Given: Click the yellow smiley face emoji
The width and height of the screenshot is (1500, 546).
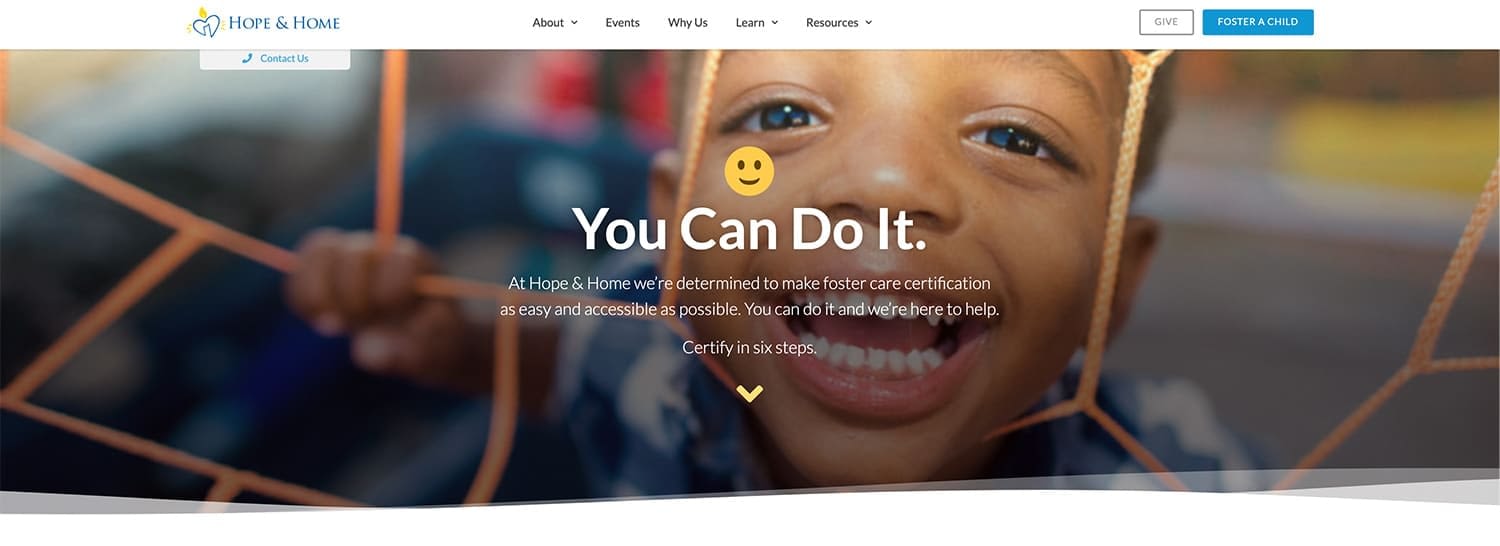Looking at the screenshot, I should coord(749,171).
